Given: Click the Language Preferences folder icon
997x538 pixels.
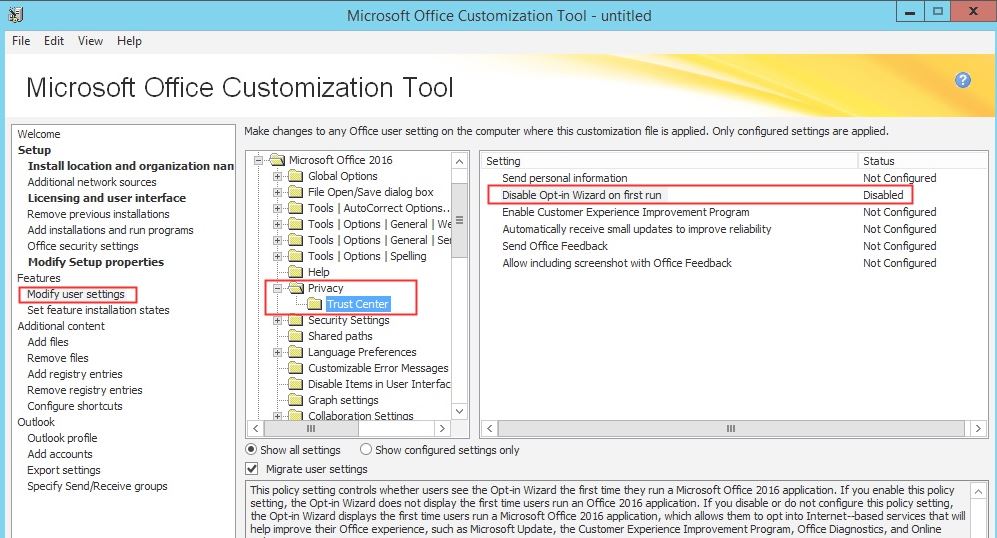Looking at the screenshot, I should (x=296, y=352).
